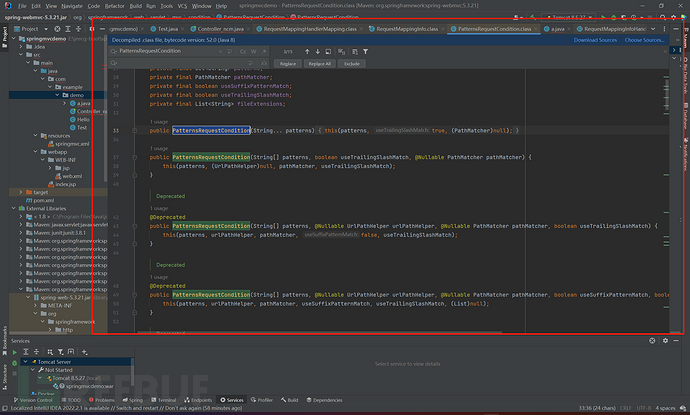Expand the target folder
The height and width of the screenshot is (415, 690).
(x=21, y=192)
